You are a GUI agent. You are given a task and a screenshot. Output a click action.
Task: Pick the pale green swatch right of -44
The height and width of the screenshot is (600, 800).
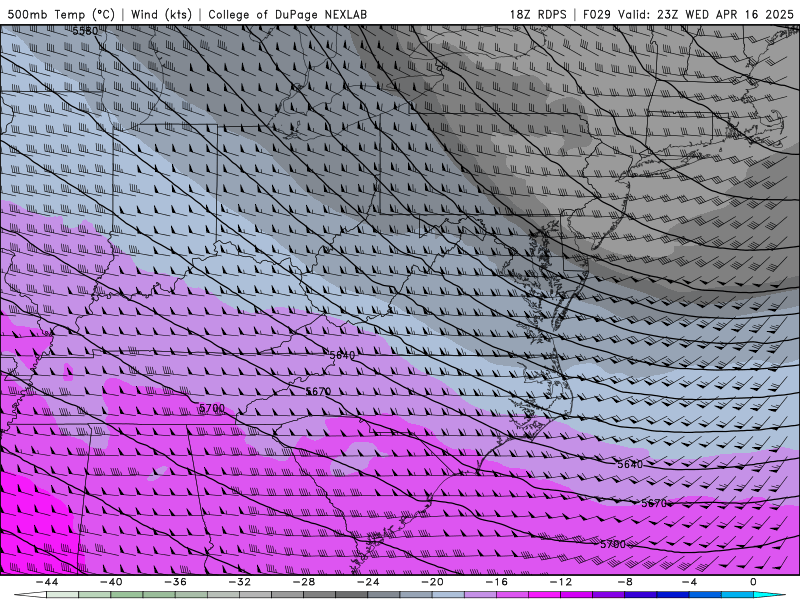click(62, 595)
